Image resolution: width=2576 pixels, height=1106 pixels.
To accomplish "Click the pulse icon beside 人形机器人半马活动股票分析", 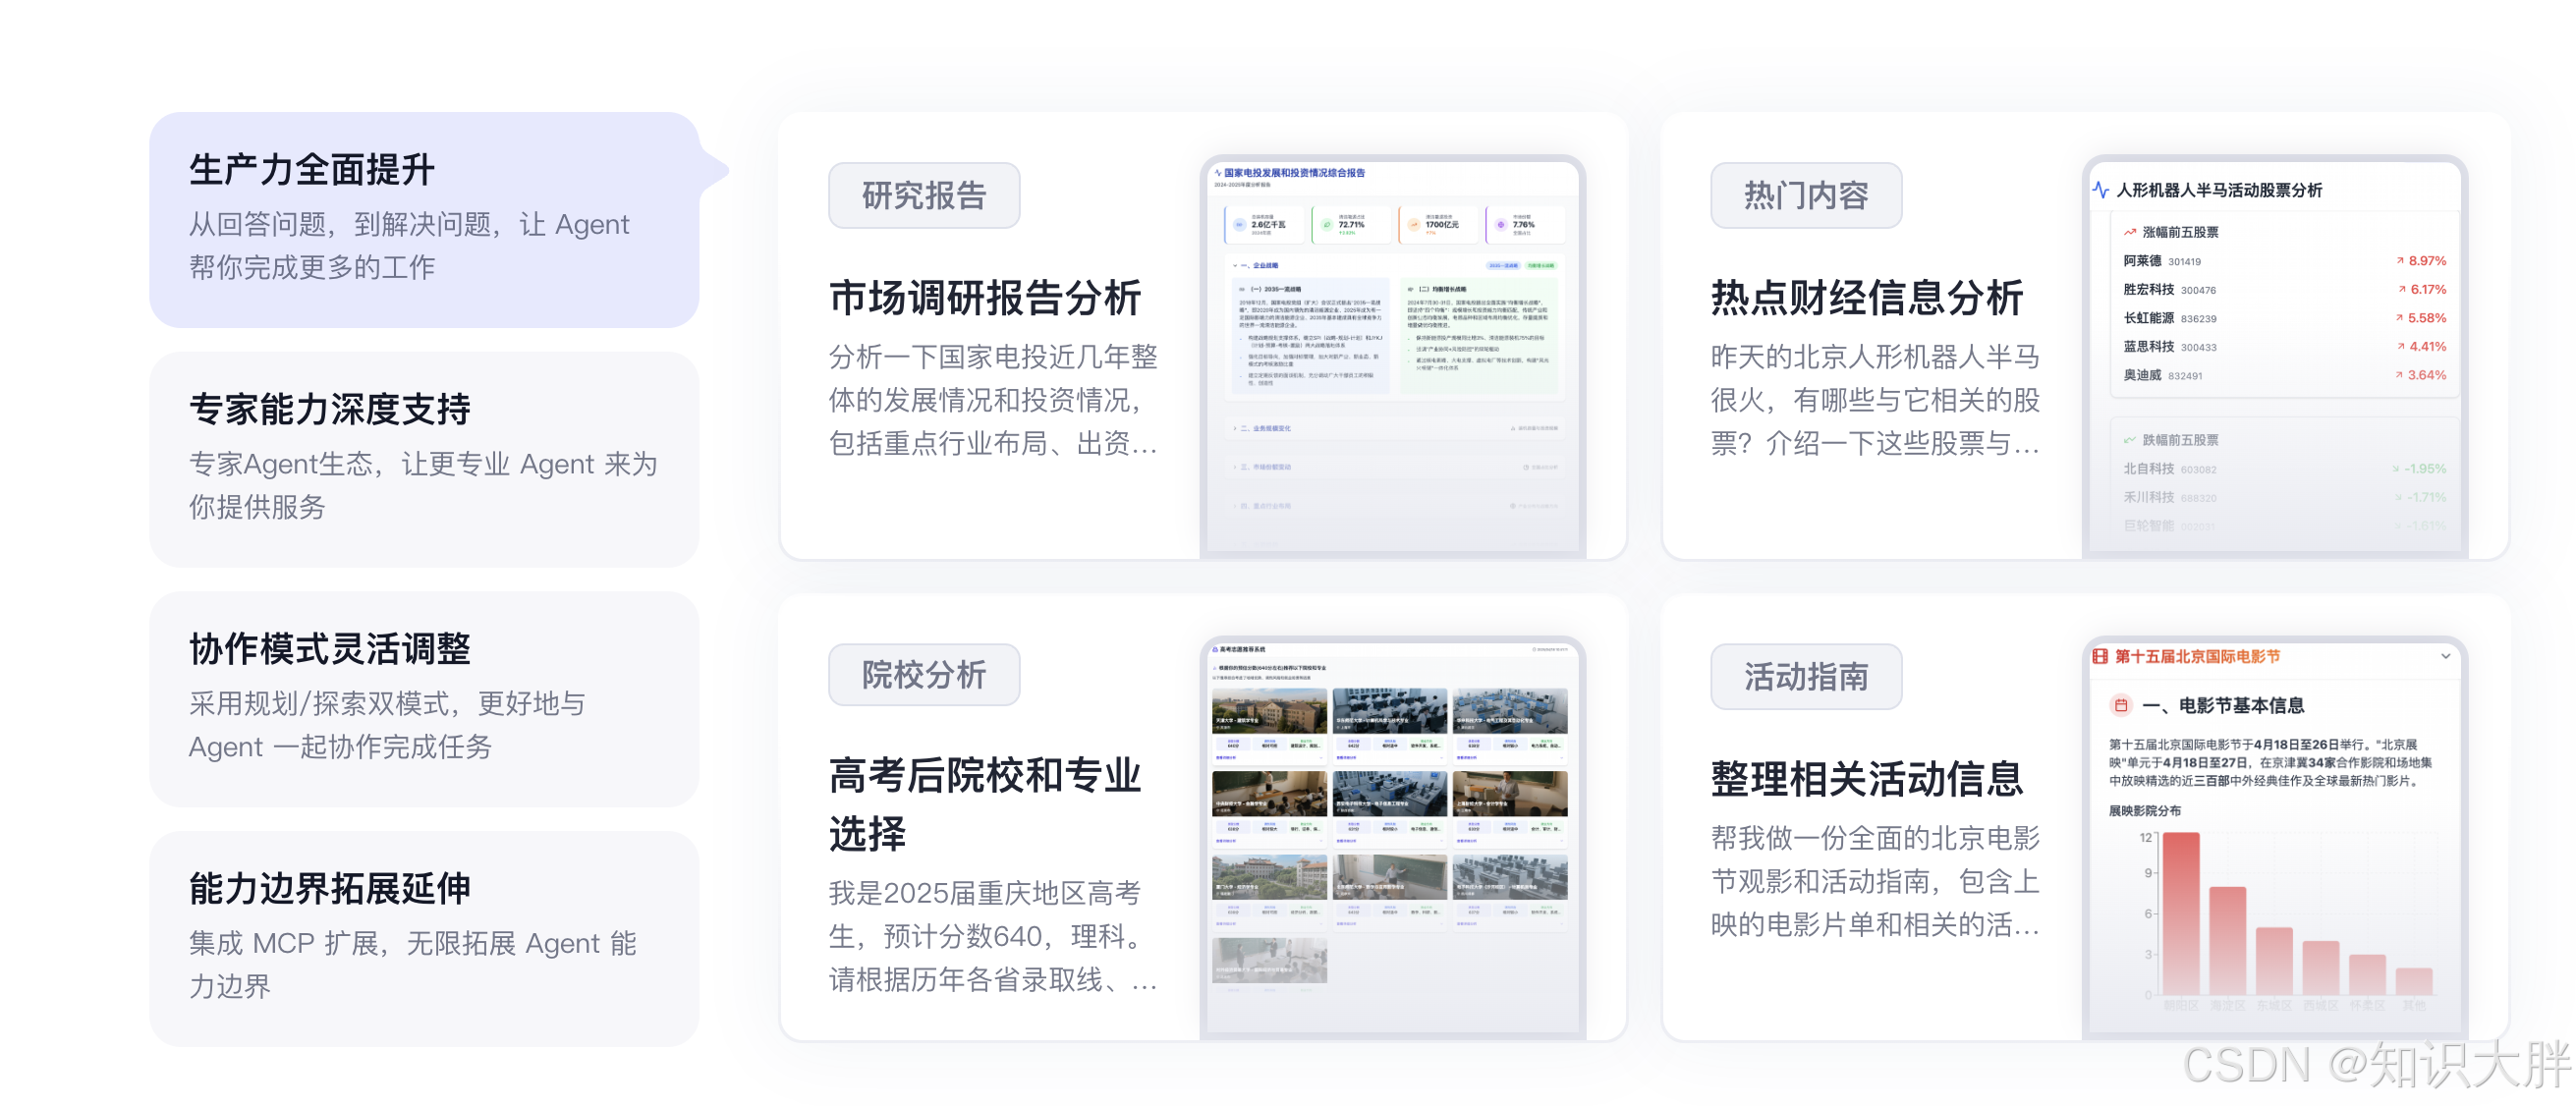I will (x=2101, y=190).
